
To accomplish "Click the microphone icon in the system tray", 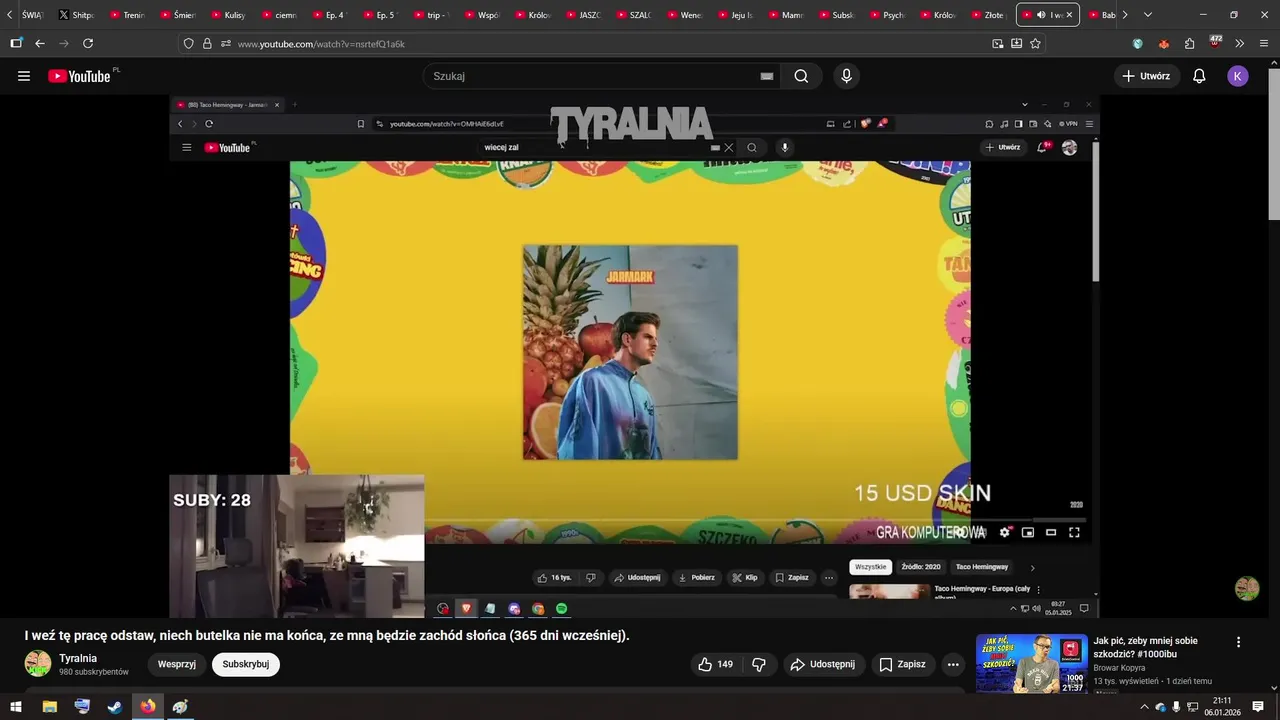I will click(1177, 707).
